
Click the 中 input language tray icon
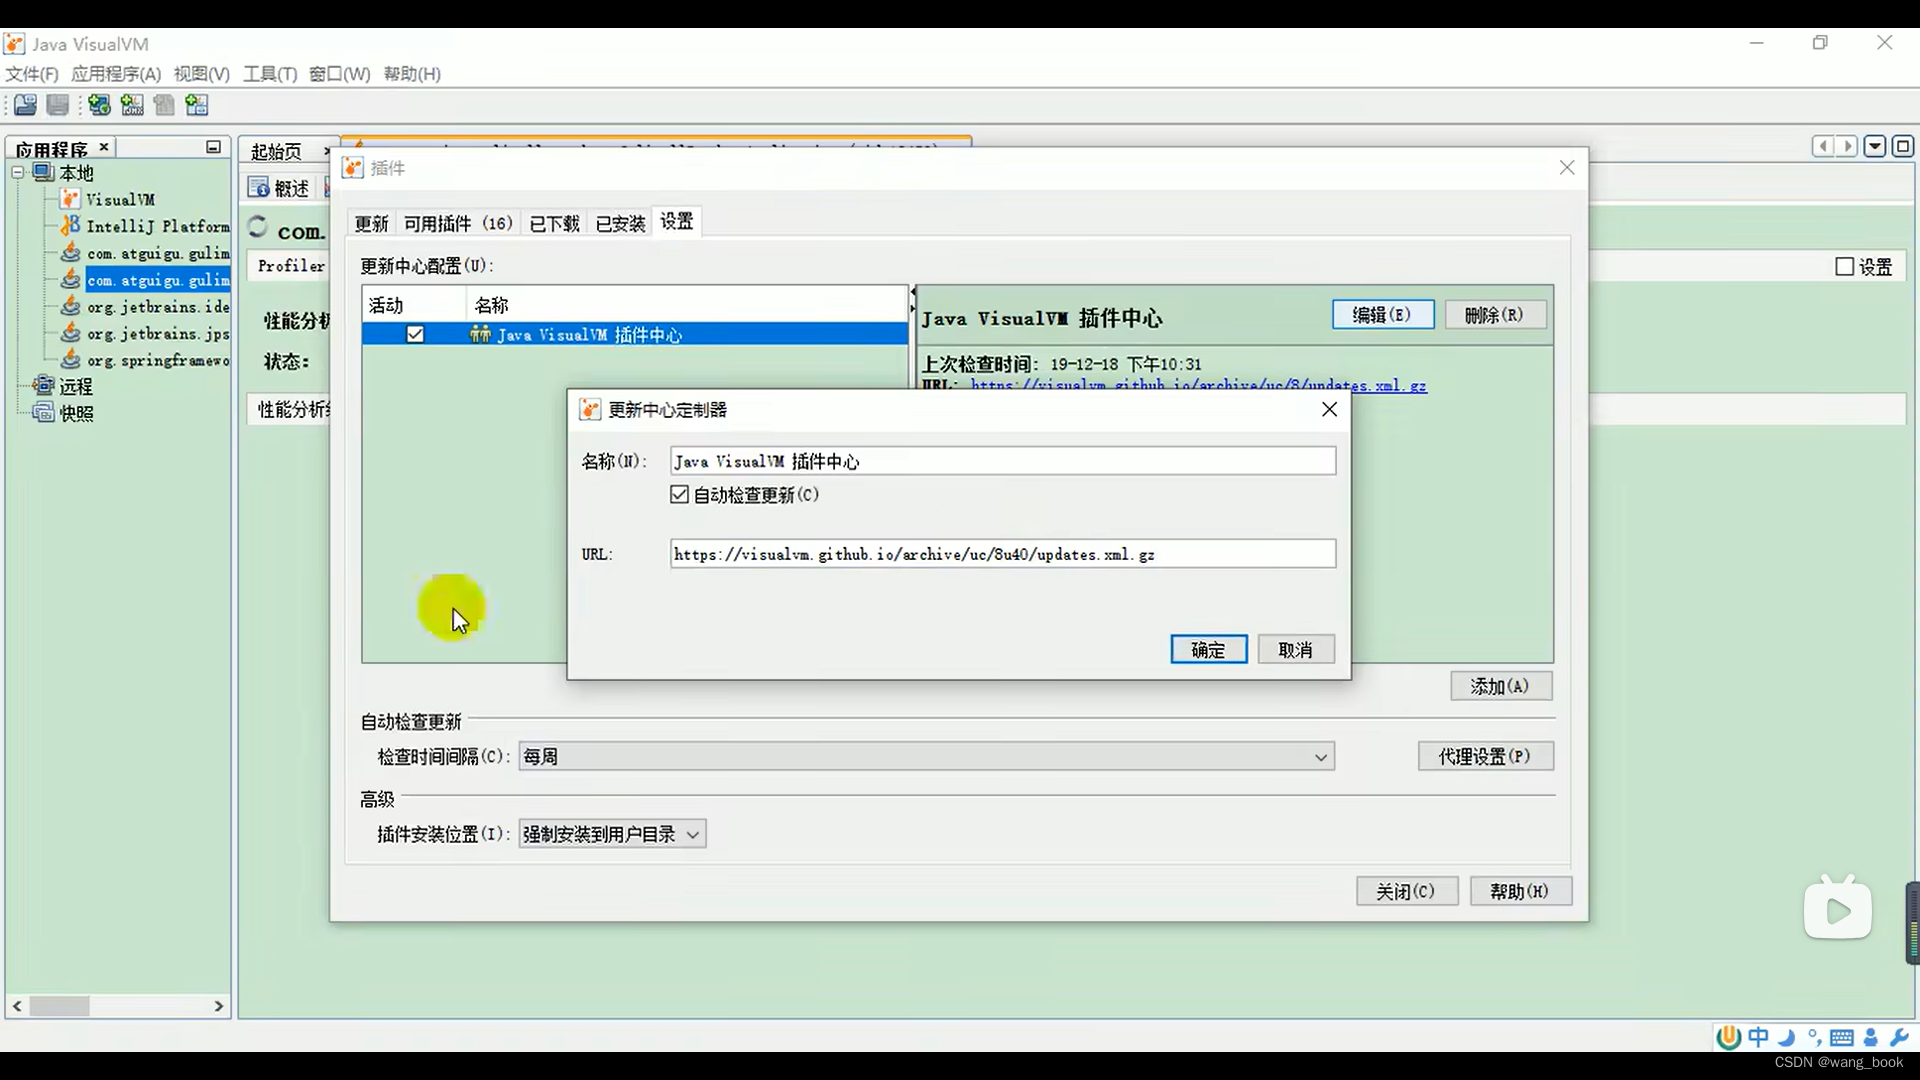pyautogui.click(x=1758, y=1038)
